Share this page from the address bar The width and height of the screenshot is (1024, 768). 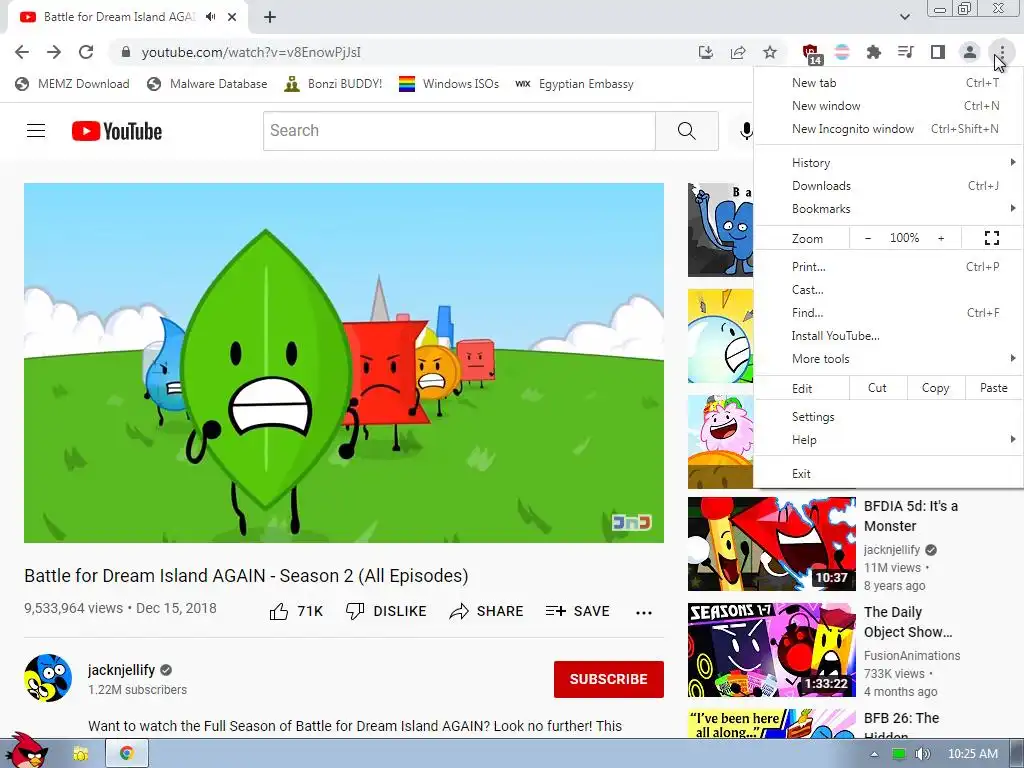coord(738,52)
